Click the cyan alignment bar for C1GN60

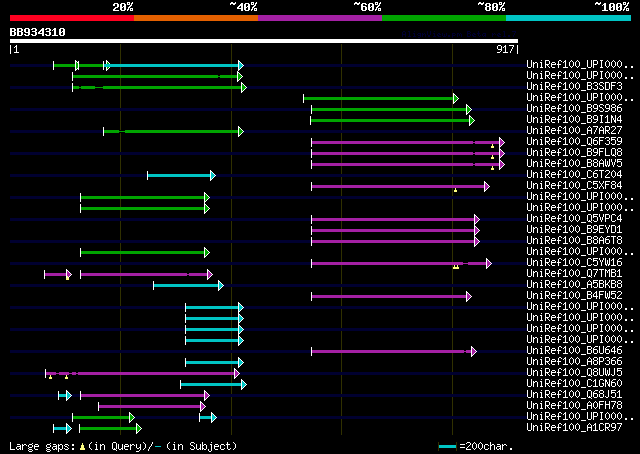coord(213,385)
